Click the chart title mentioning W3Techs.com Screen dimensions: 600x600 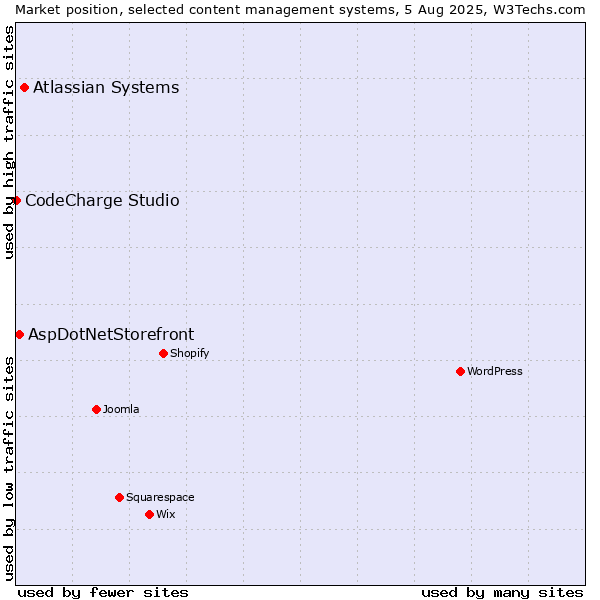pyautogui.click(x=300, y=10)
